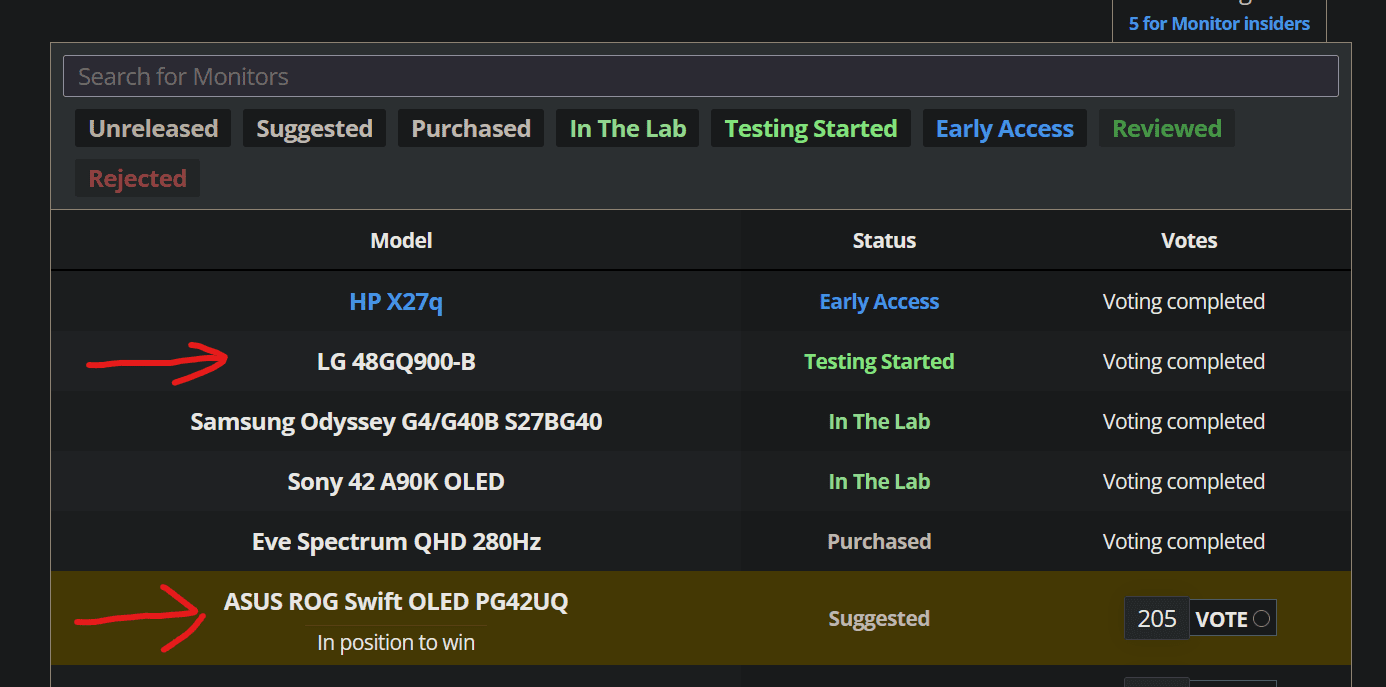Toggle the In The Lab filter
Screen dimensions: 1386x687
(628, 128)
